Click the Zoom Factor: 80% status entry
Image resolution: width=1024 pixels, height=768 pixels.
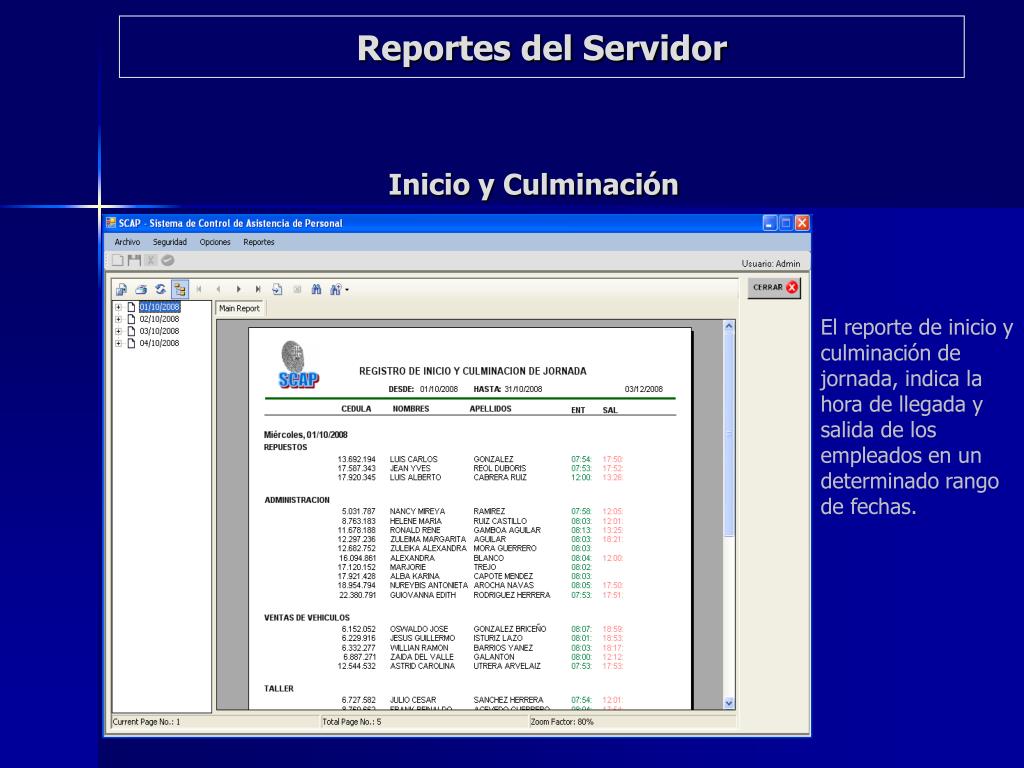click(562, 722)
